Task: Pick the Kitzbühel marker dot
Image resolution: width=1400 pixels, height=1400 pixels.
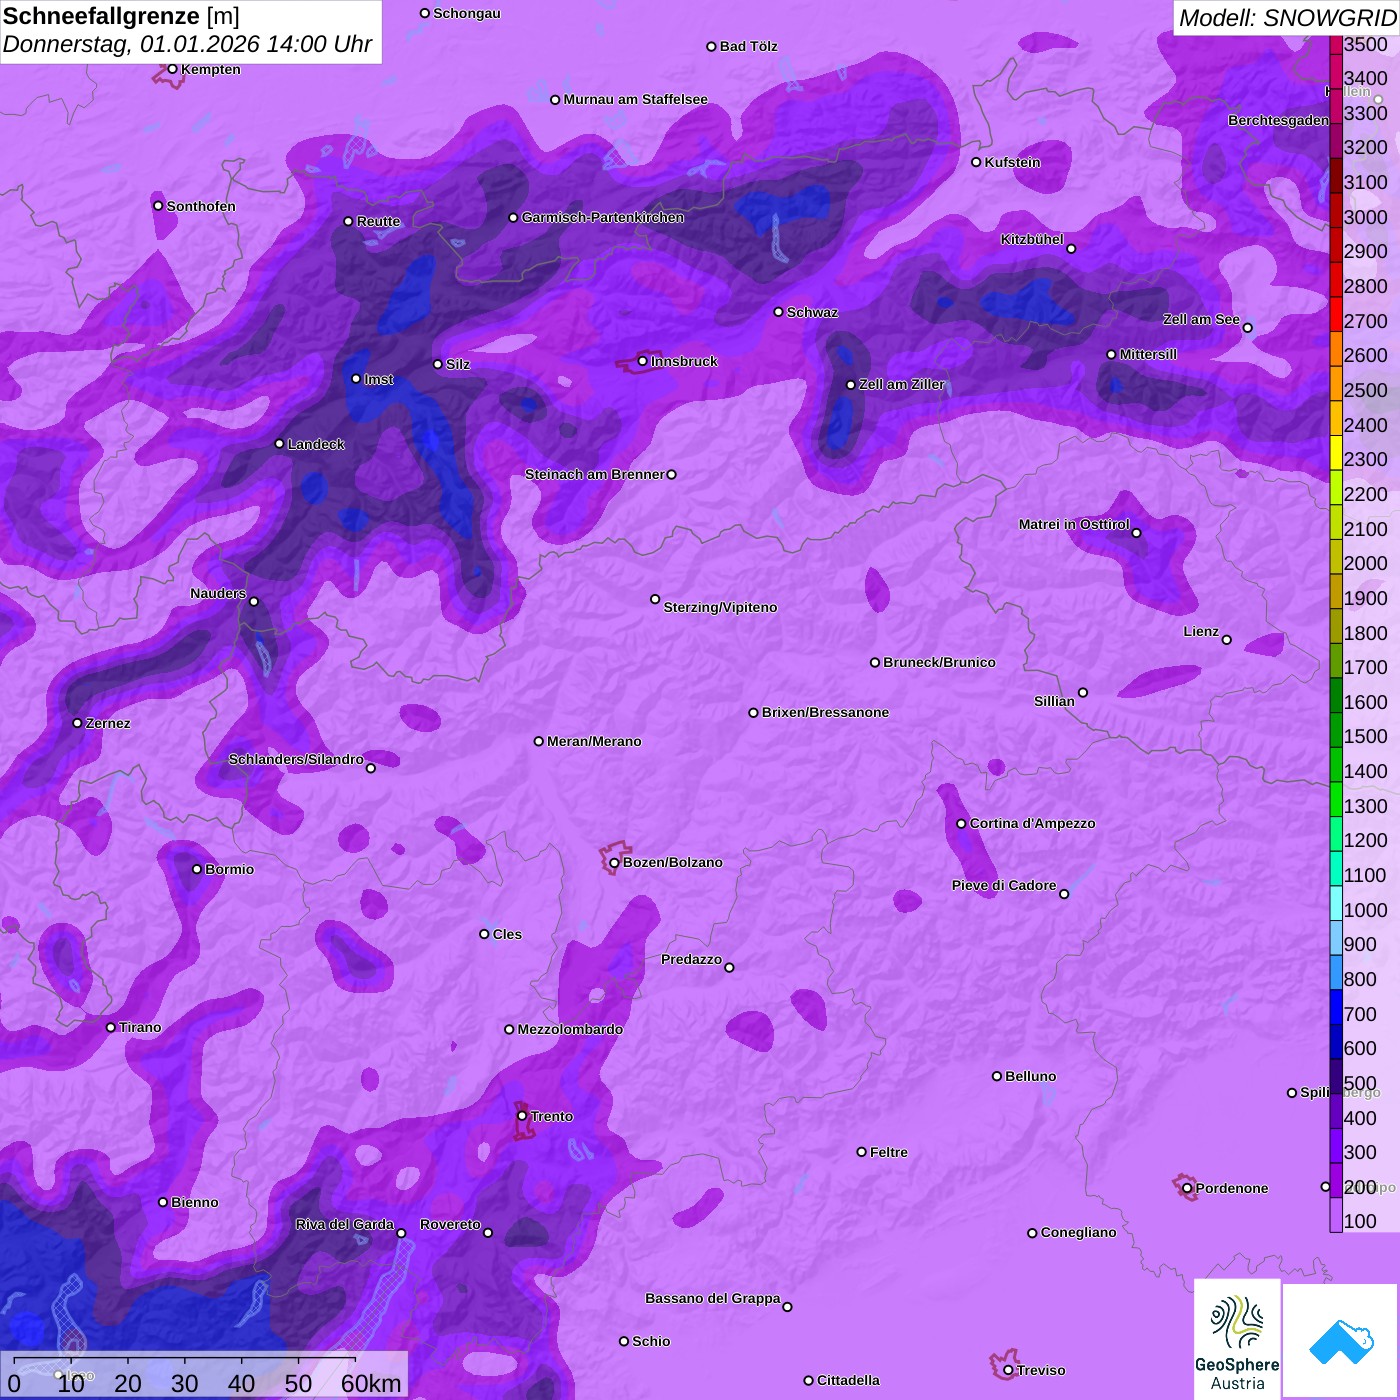Action: pyautogui.click(x=1071, y=249)
